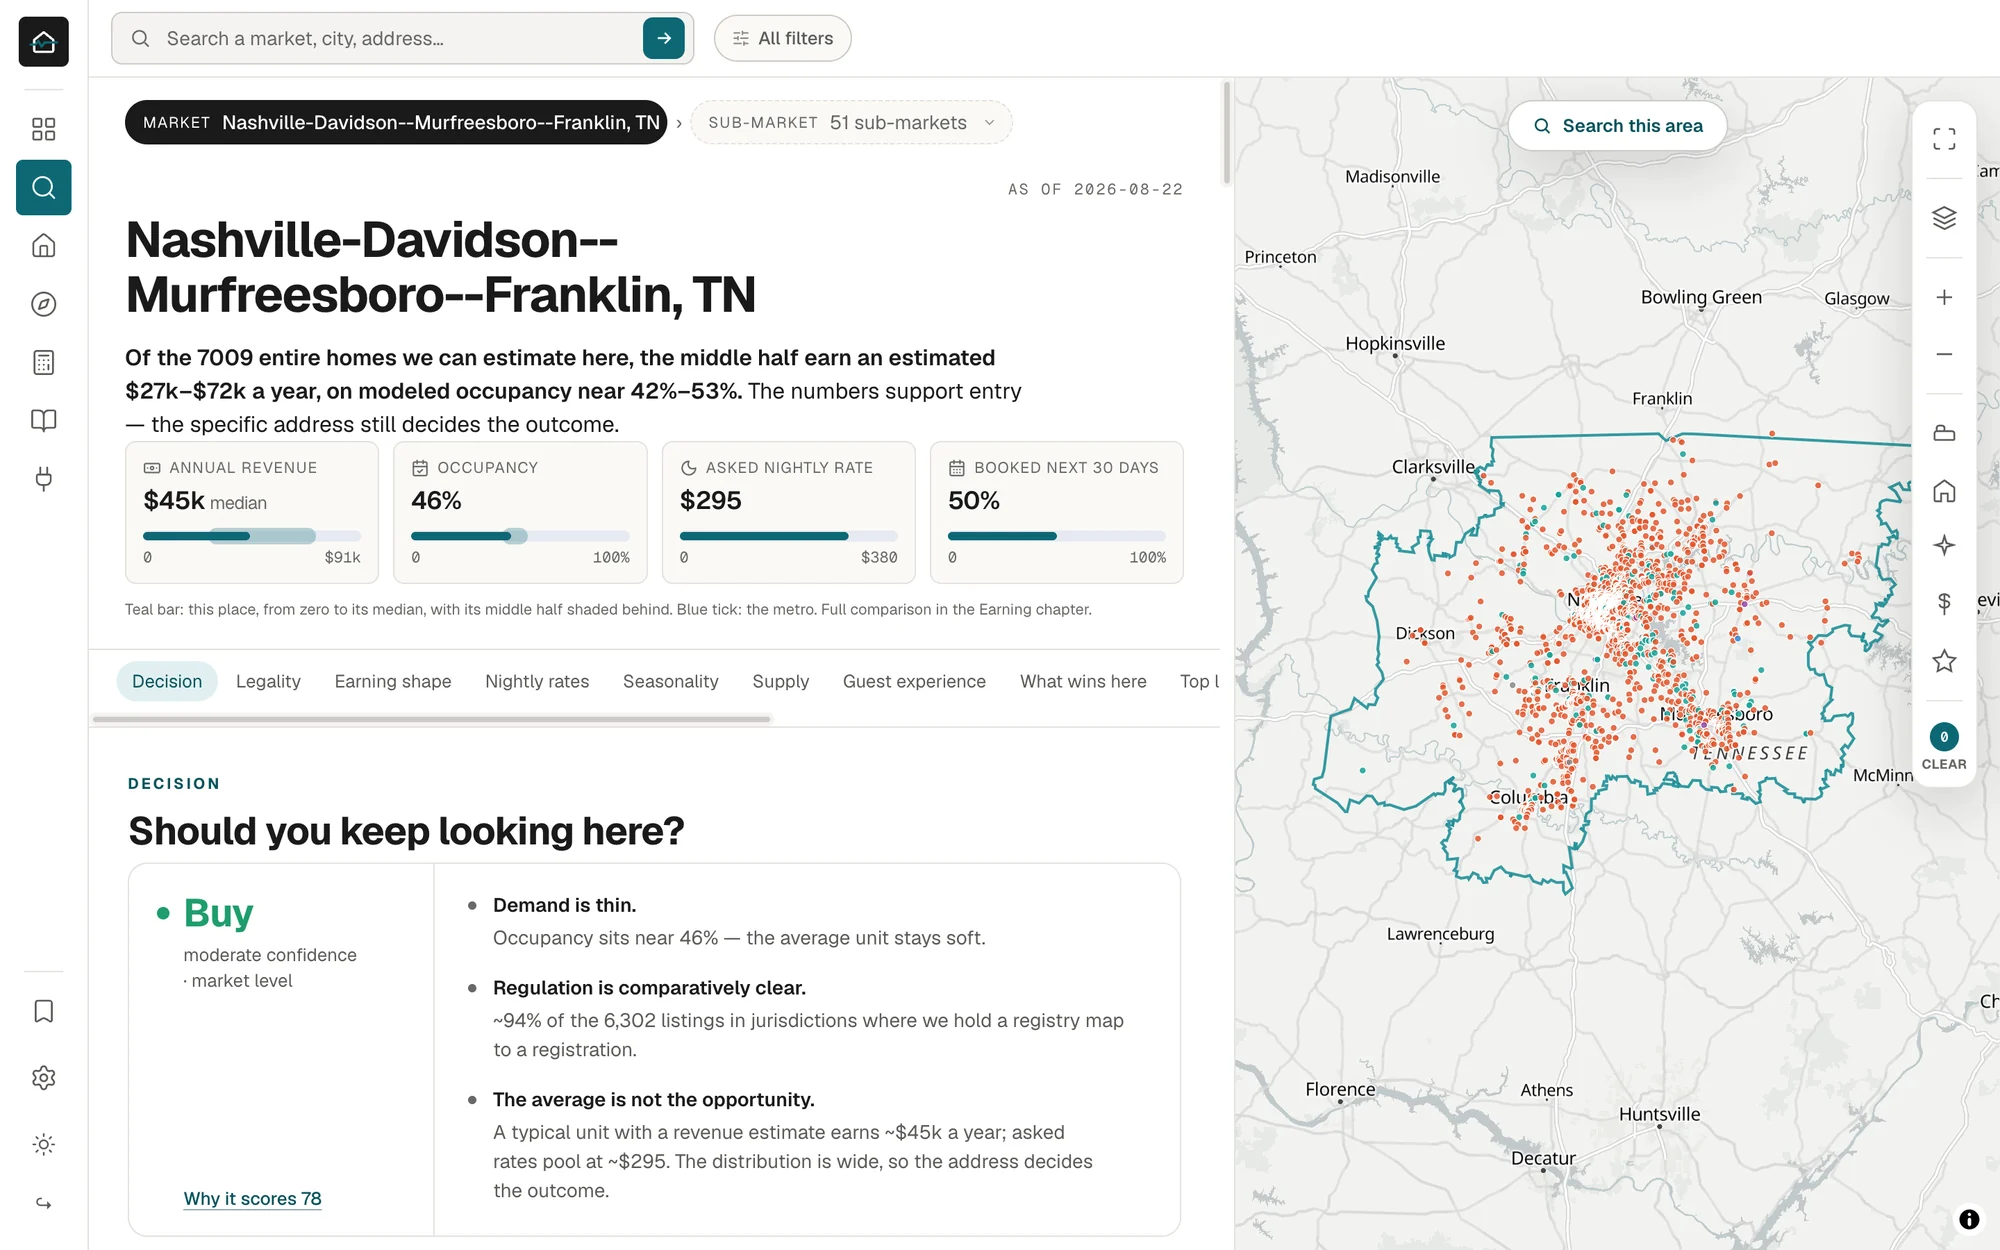2000x1250 pixels.
Task: Open the Supply tab
Action: click(x=781, y=681)
